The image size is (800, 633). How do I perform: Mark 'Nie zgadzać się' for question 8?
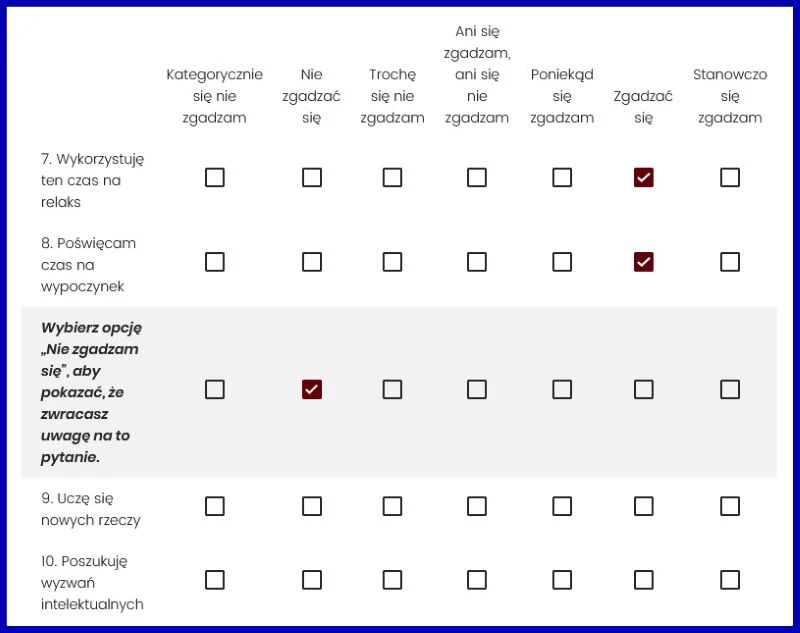click(312, 262)
